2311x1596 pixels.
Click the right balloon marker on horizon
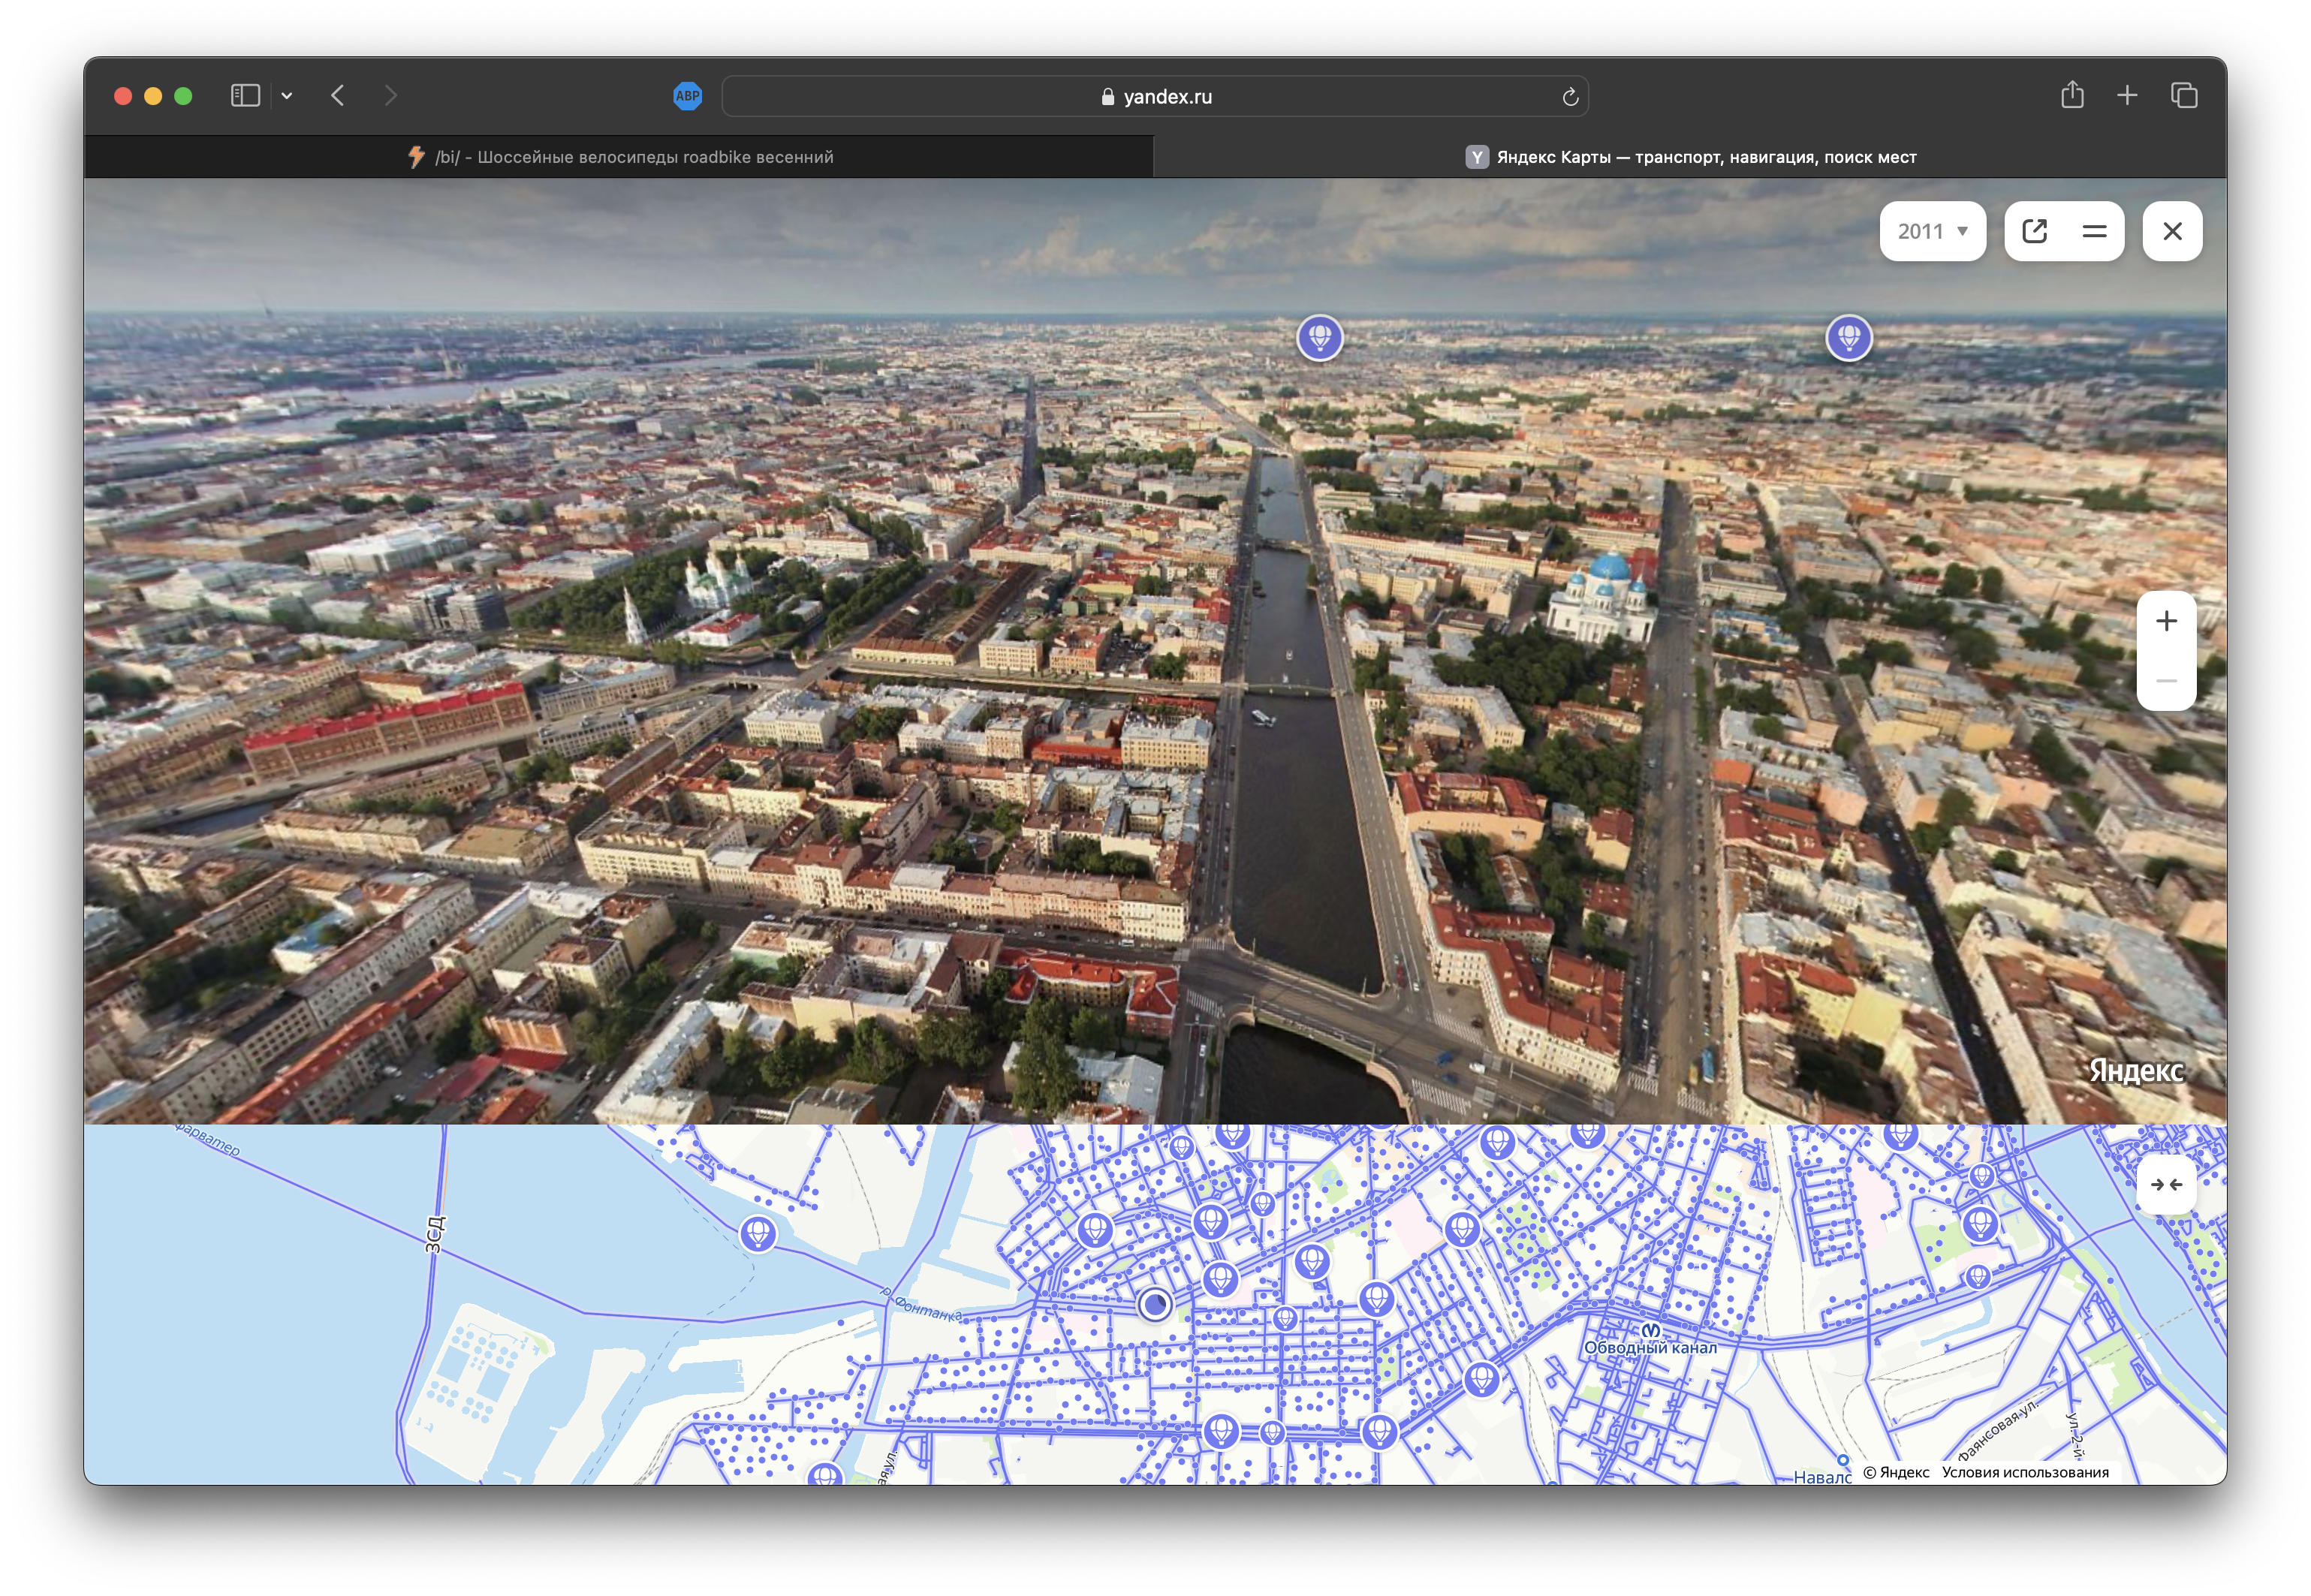(x=1848, y=337)
